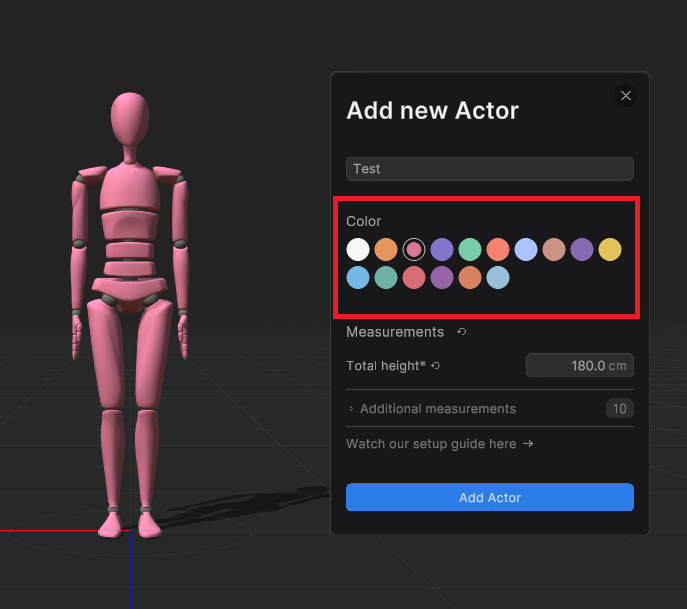Click the Total height 180.0 cm field
The image size is (687, 609).
point(580,365)
